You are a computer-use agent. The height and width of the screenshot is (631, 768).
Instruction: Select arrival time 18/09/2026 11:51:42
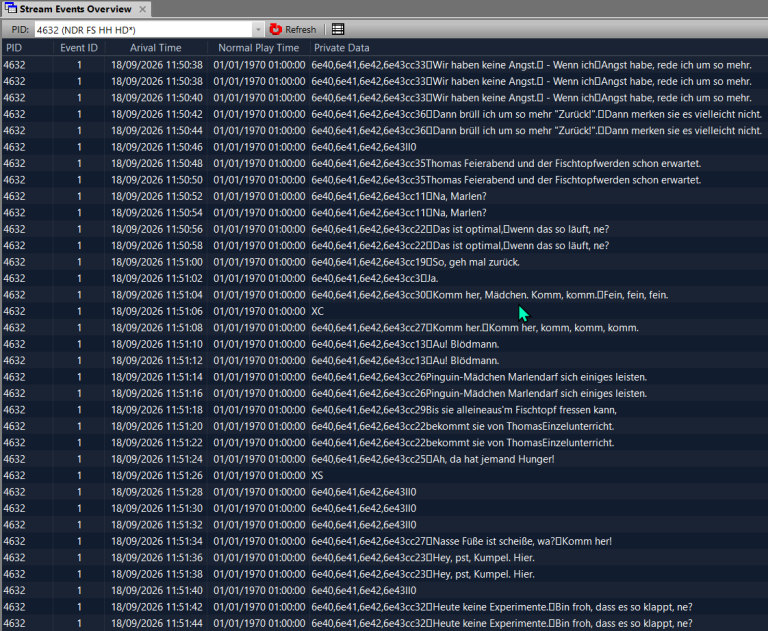(157, 607)
